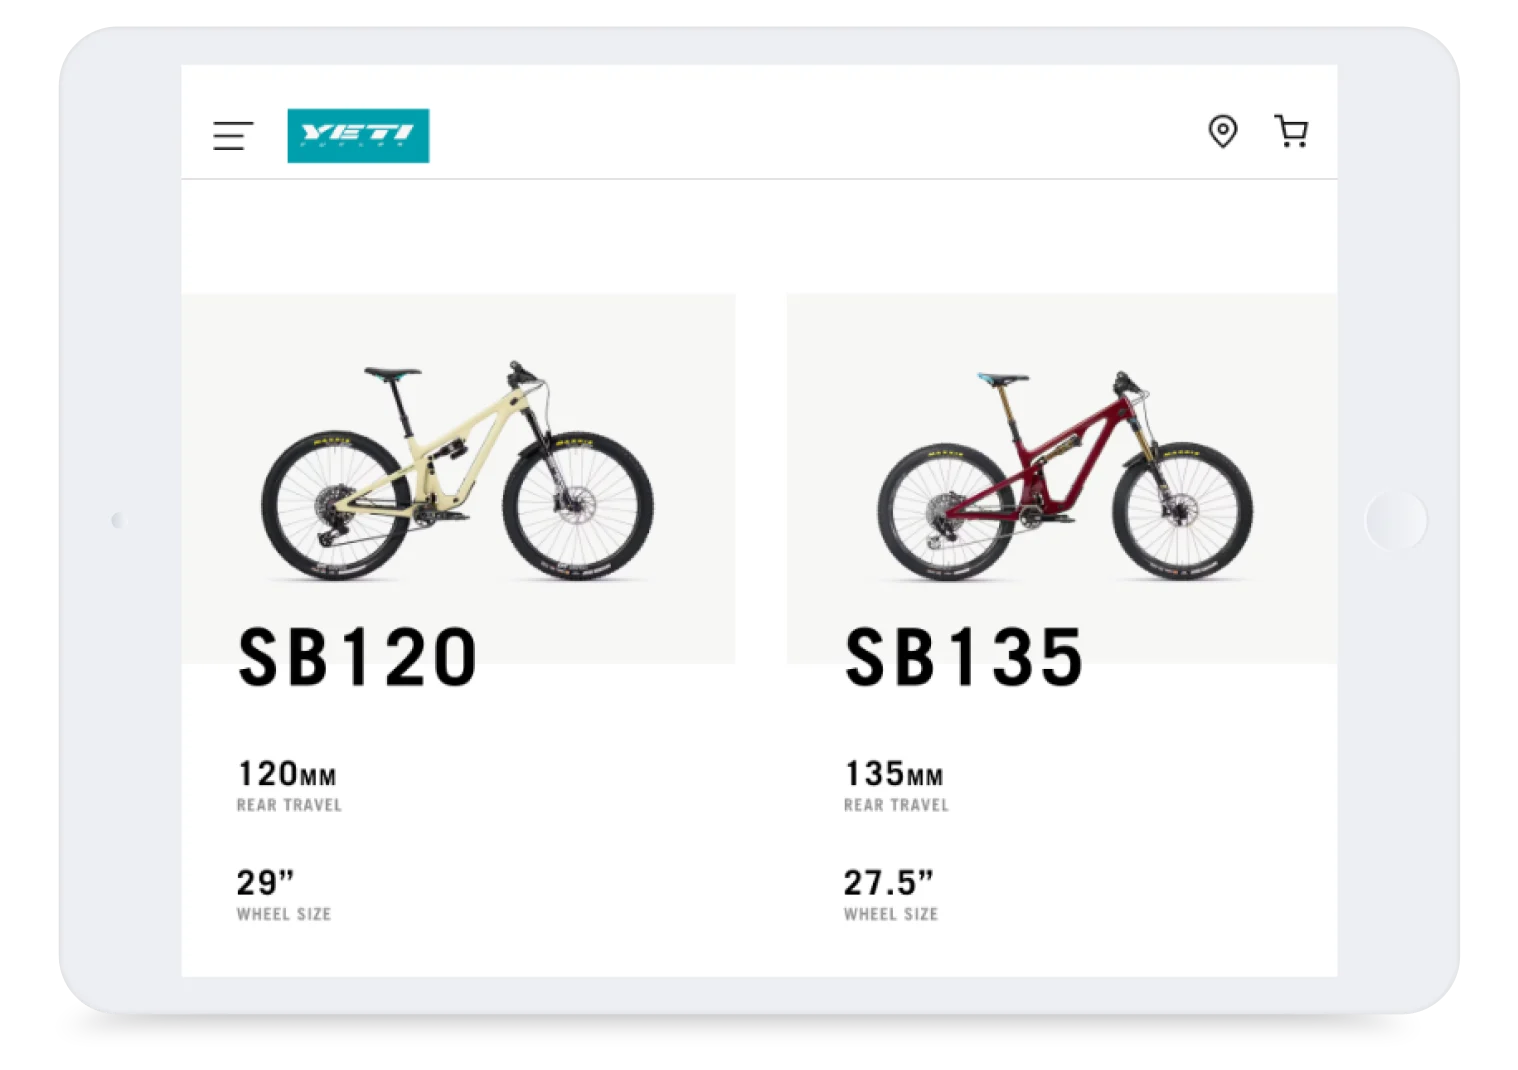Find a dealer using the location icon
The width and height of the screenshot is (1518, 1070).
click(1223, 131)
